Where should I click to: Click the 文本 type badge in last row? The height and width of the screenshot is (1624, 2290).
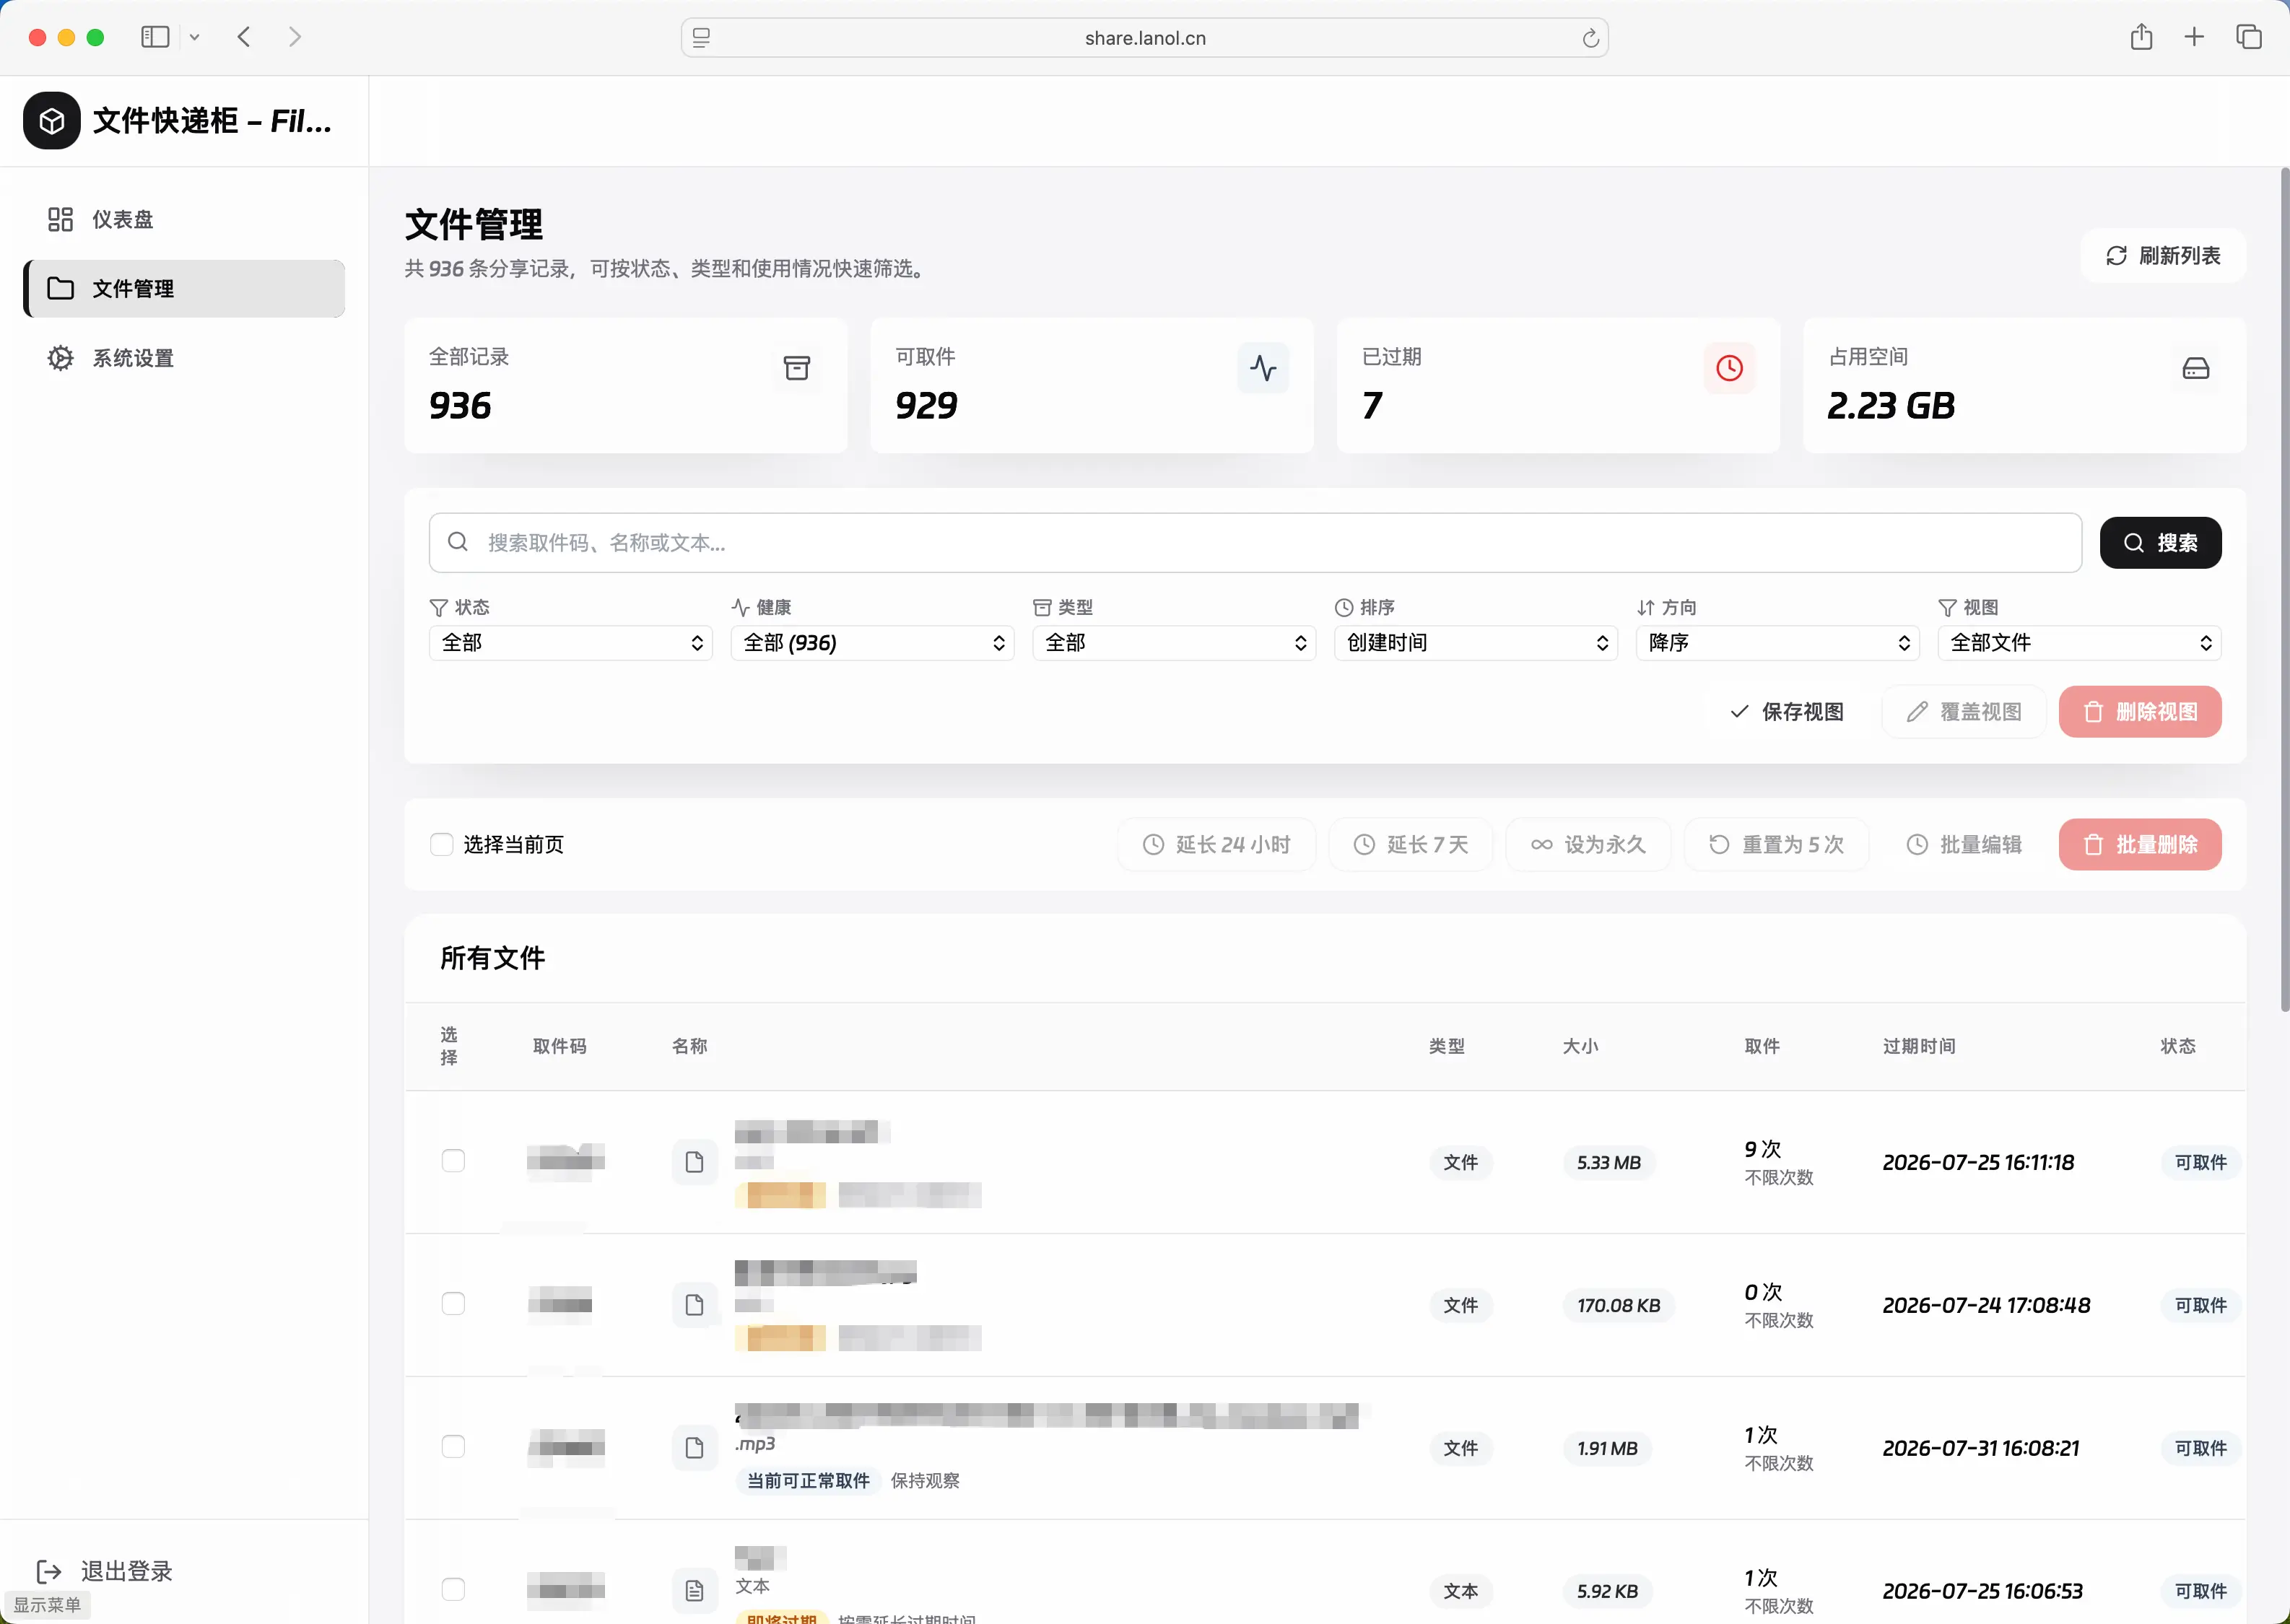[1460, 1592]
